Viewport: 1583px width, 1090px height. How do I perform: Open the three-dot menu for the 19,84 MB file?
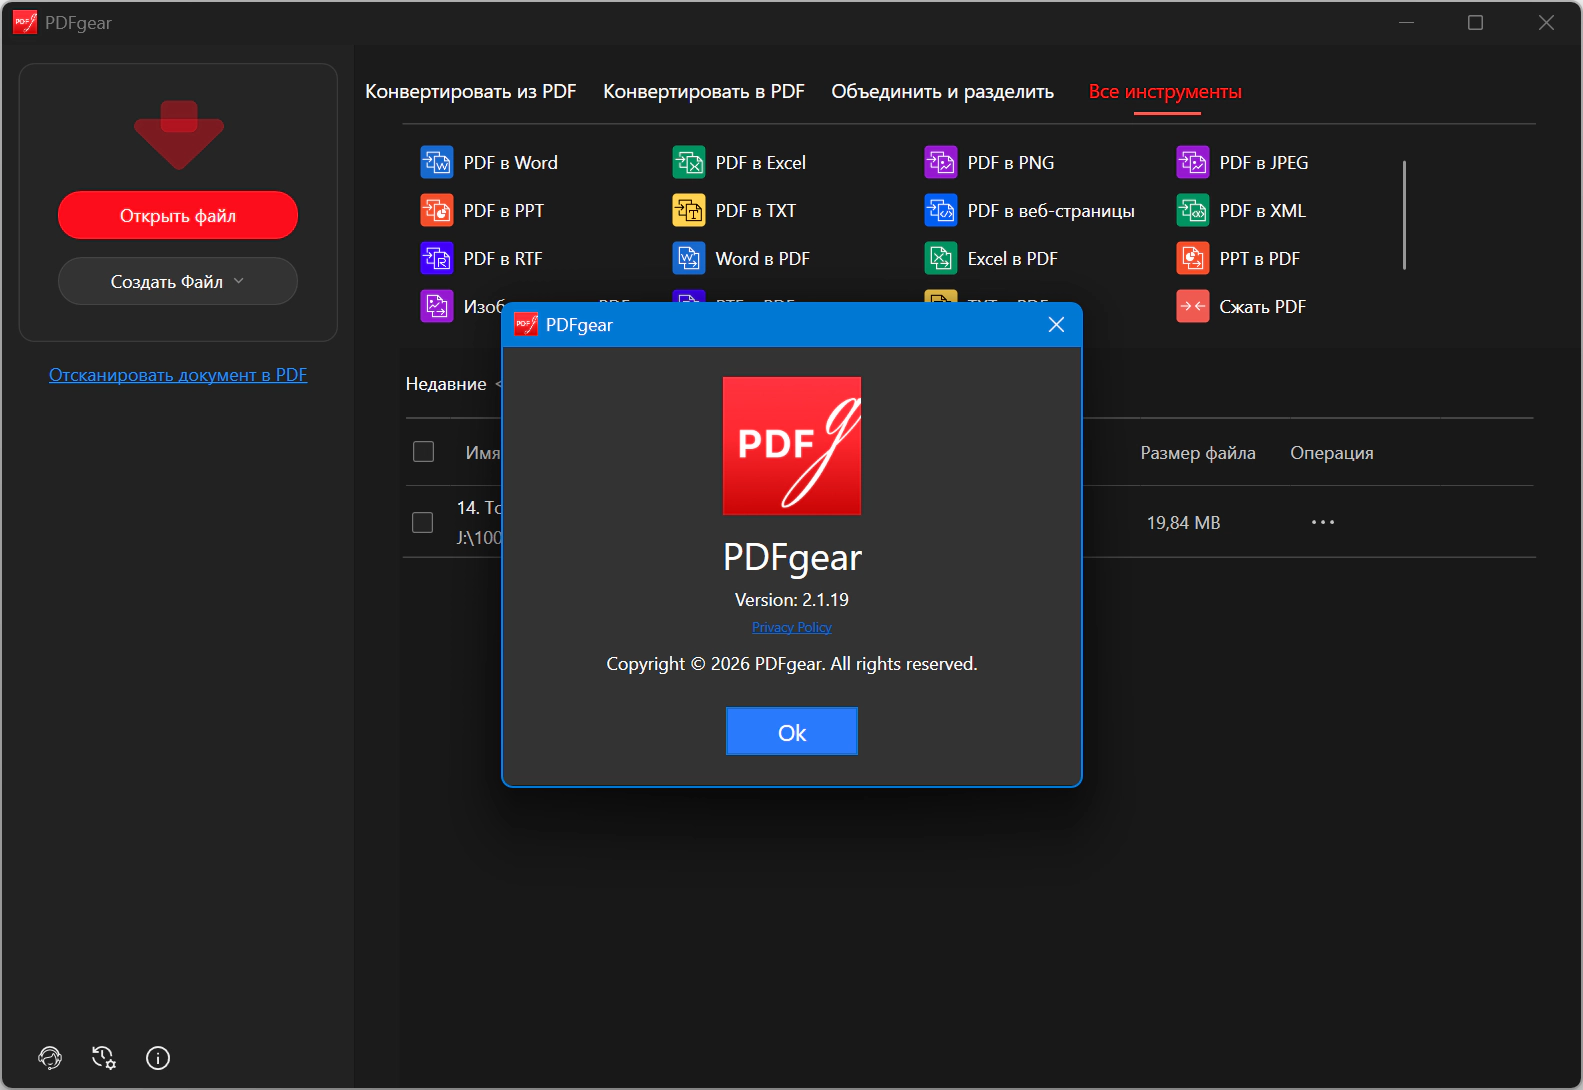pos(1323,522)
